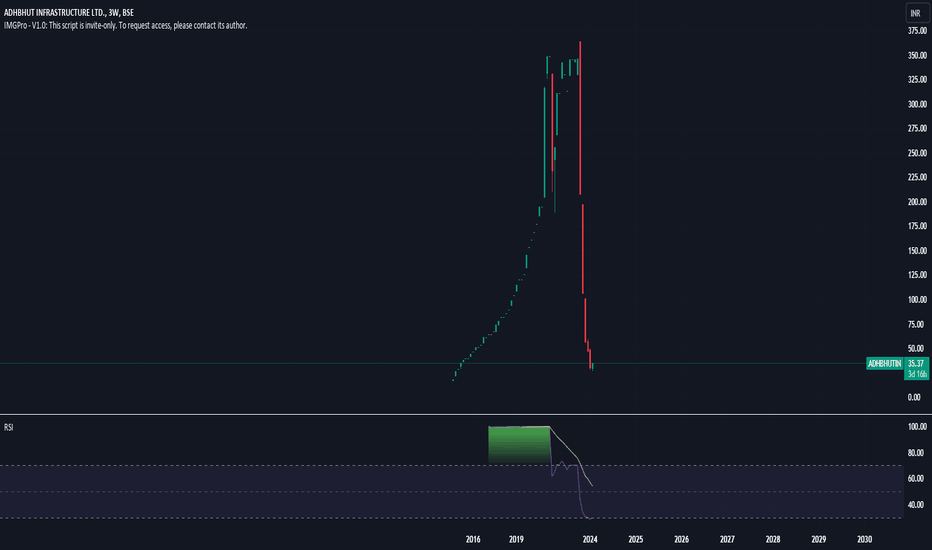Click the 35.37 current price tag

pyautogui.click(x=916, y=363)
